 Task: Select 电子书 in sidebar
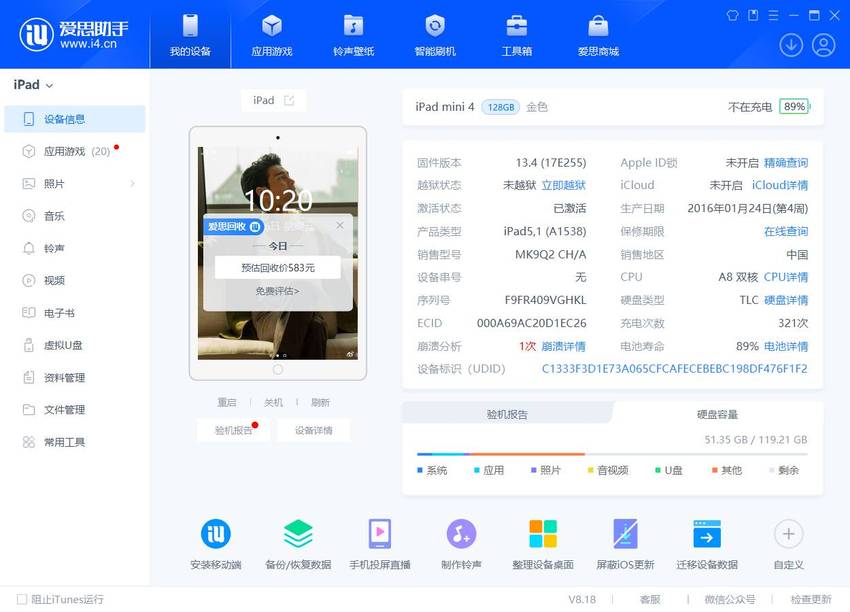(x=75, y=313)
